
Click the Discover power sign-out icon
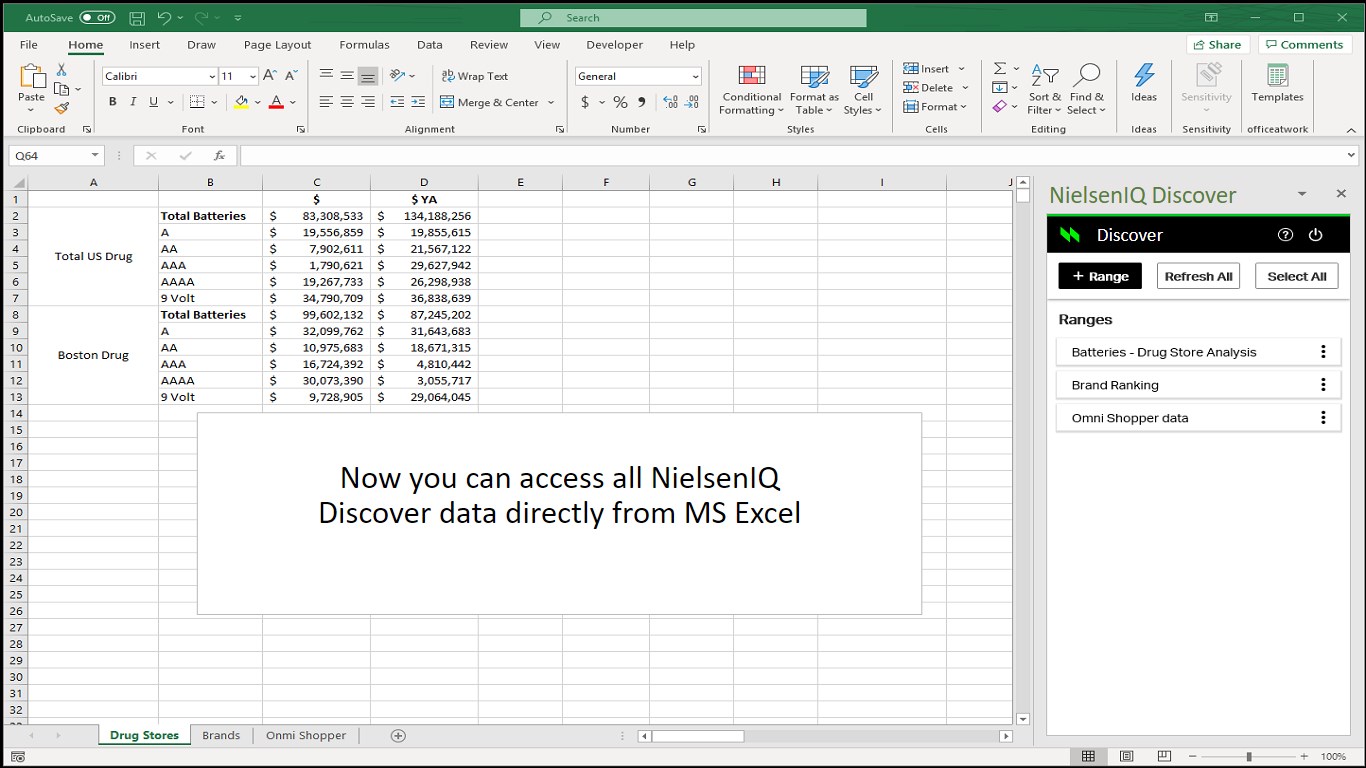[1316, 235]
